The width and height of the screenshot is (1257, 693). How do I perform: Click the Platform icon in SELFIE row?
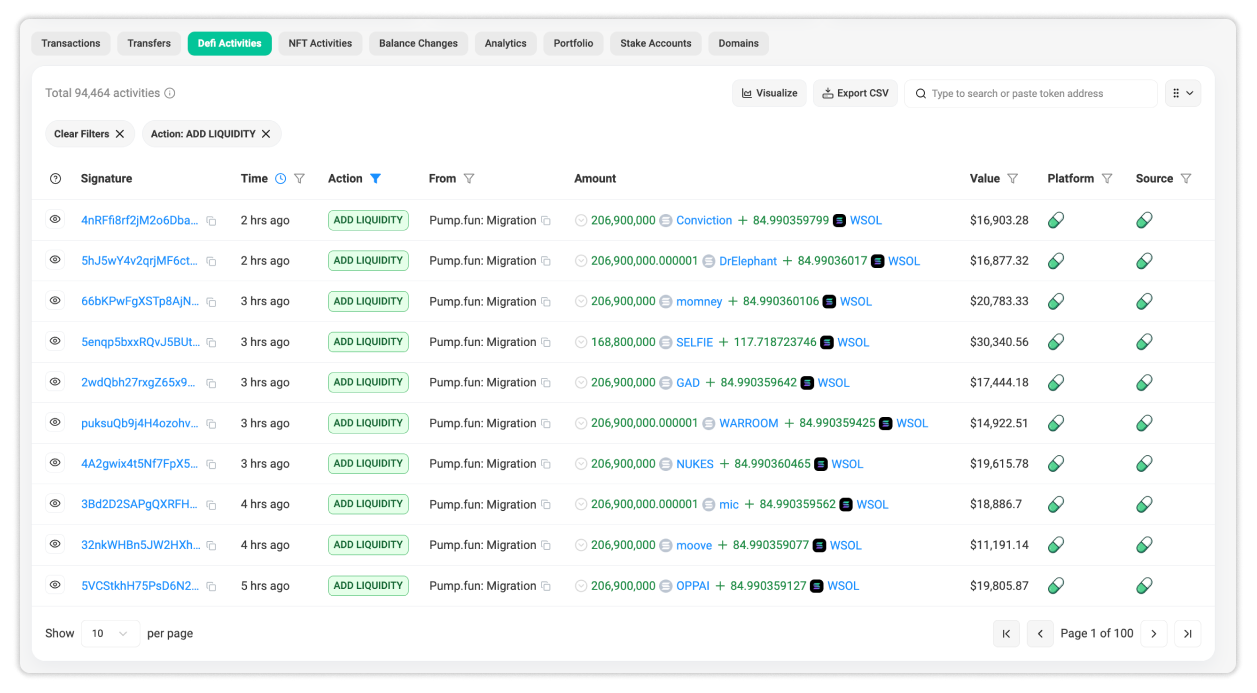(x=1055, y=342)
